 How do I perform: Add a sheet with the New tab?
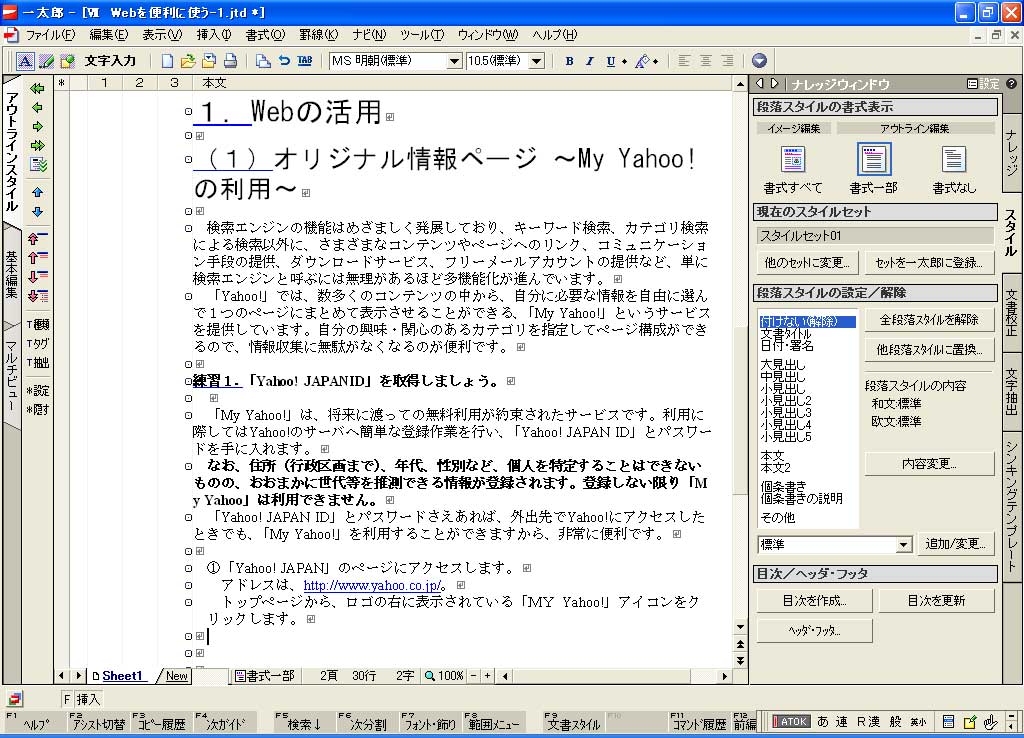click(x=176, y=676)
